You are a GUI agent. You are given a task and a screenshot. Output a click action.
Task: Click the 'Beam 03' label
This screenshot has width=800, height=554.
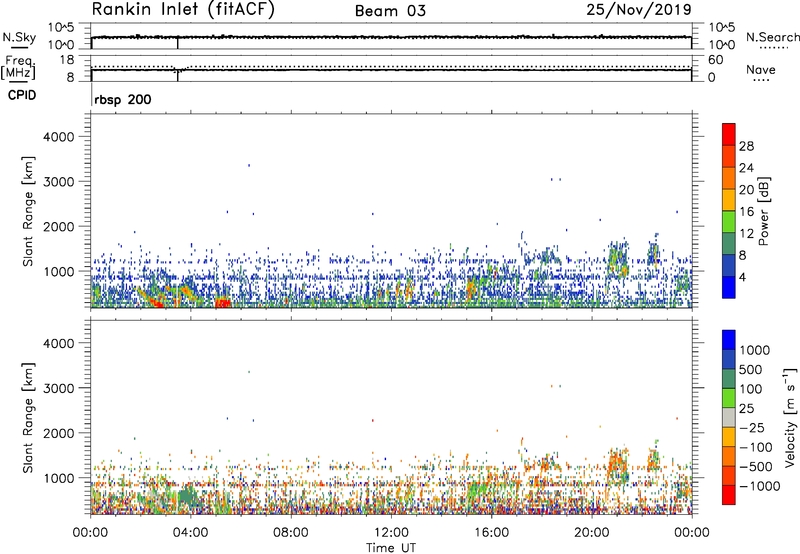390,11
